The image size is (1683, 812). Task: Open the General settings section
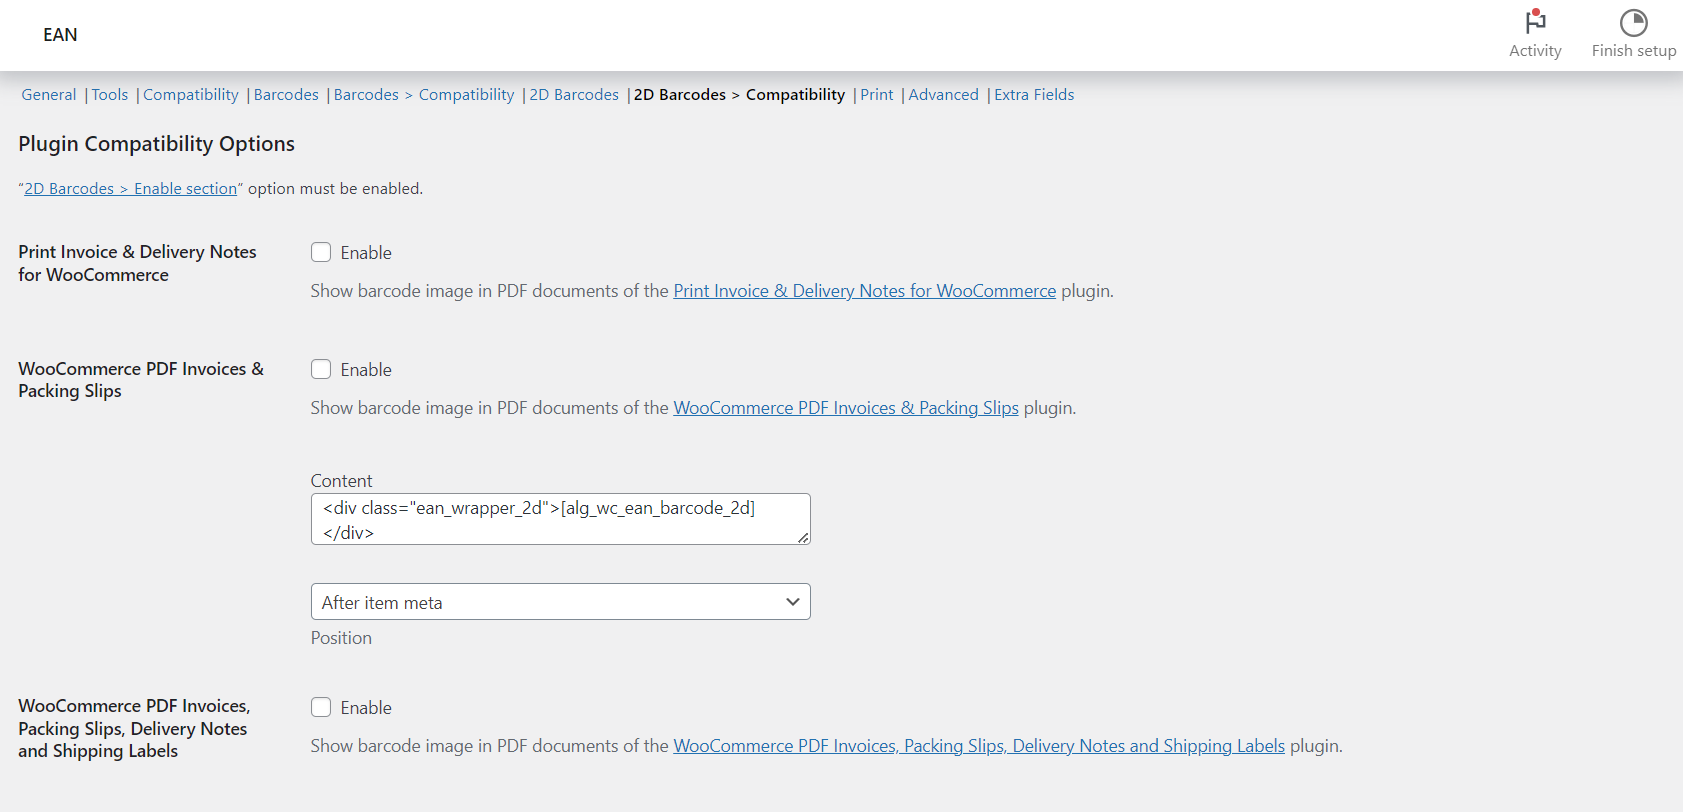click(x=48, y=94)
